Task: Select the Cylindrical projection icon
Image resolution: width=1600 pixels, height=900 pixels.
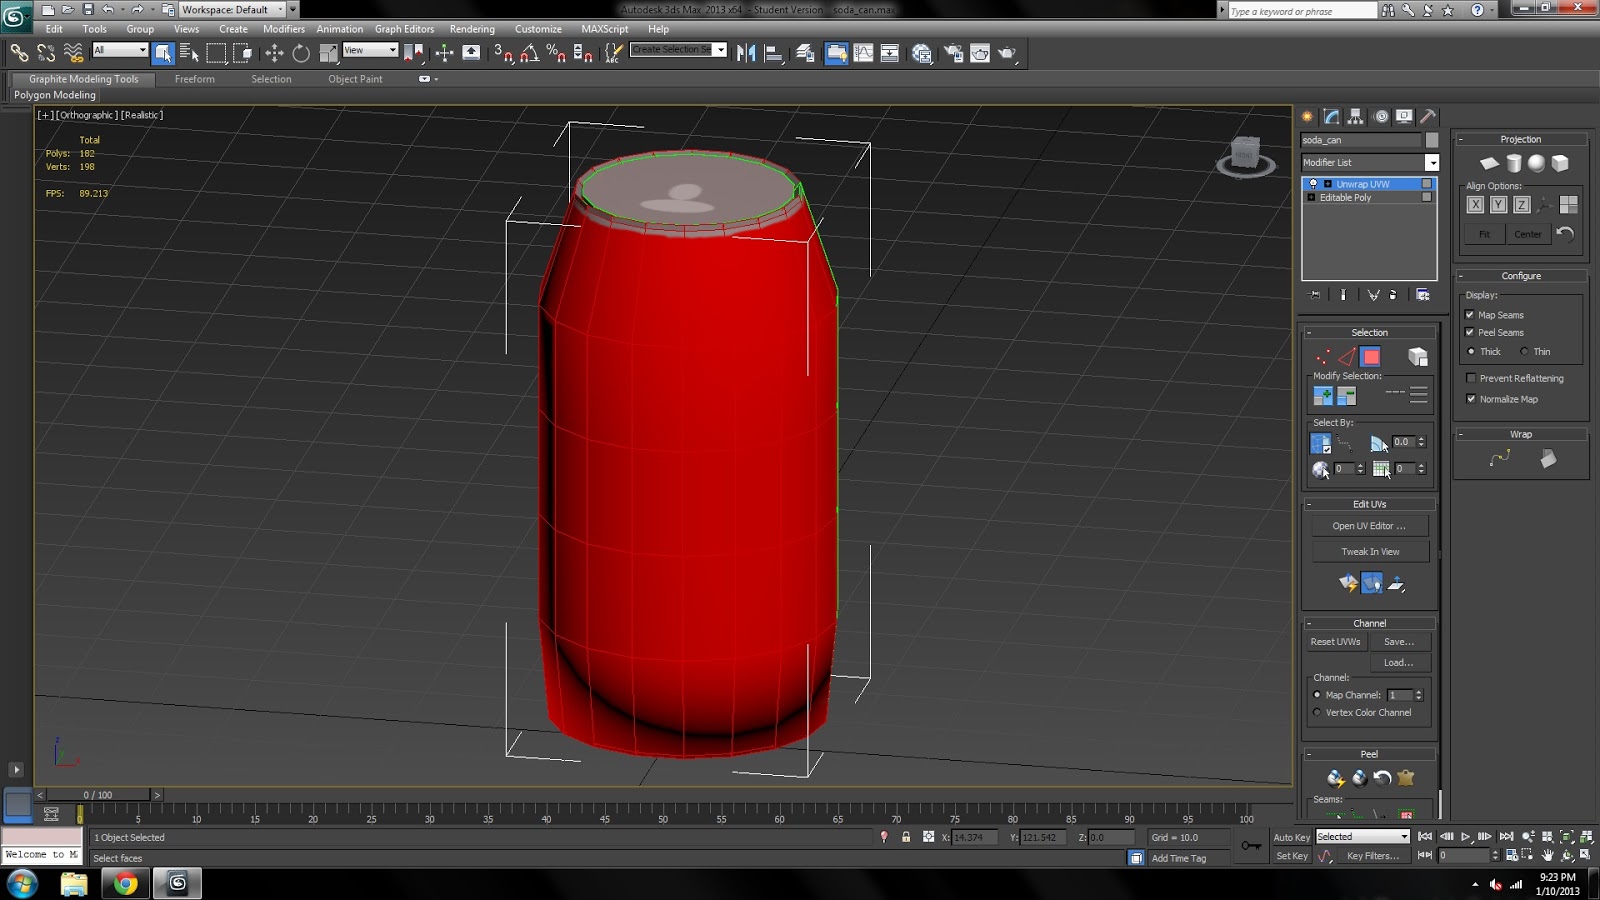Action: (x=1513, y=162)
